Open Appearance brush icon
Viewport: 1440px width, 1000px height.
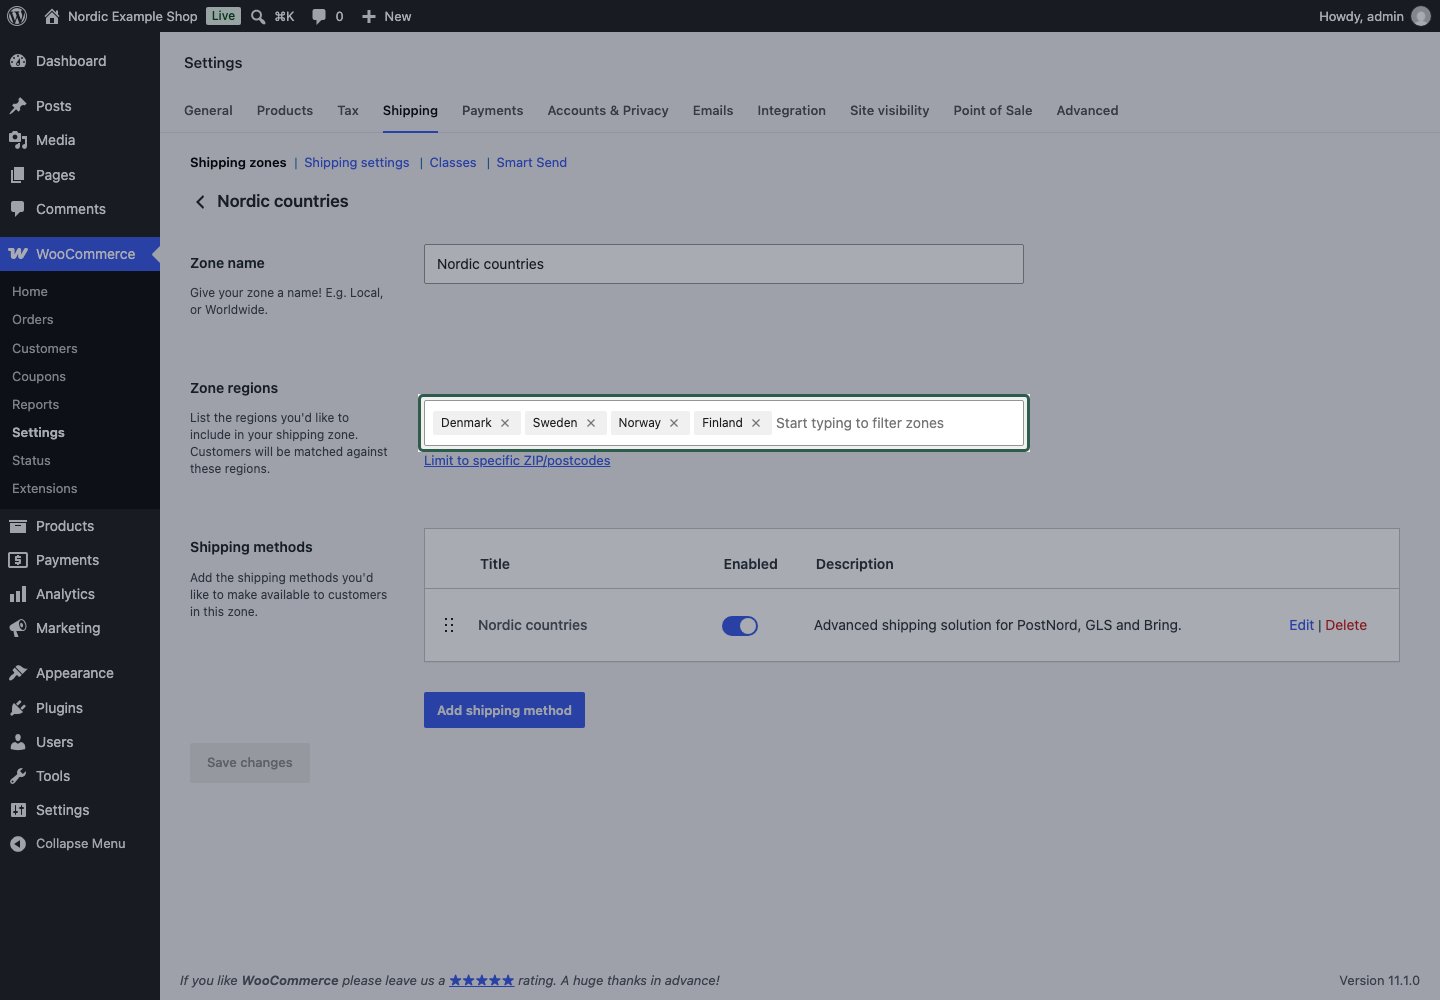click(18, 673)
